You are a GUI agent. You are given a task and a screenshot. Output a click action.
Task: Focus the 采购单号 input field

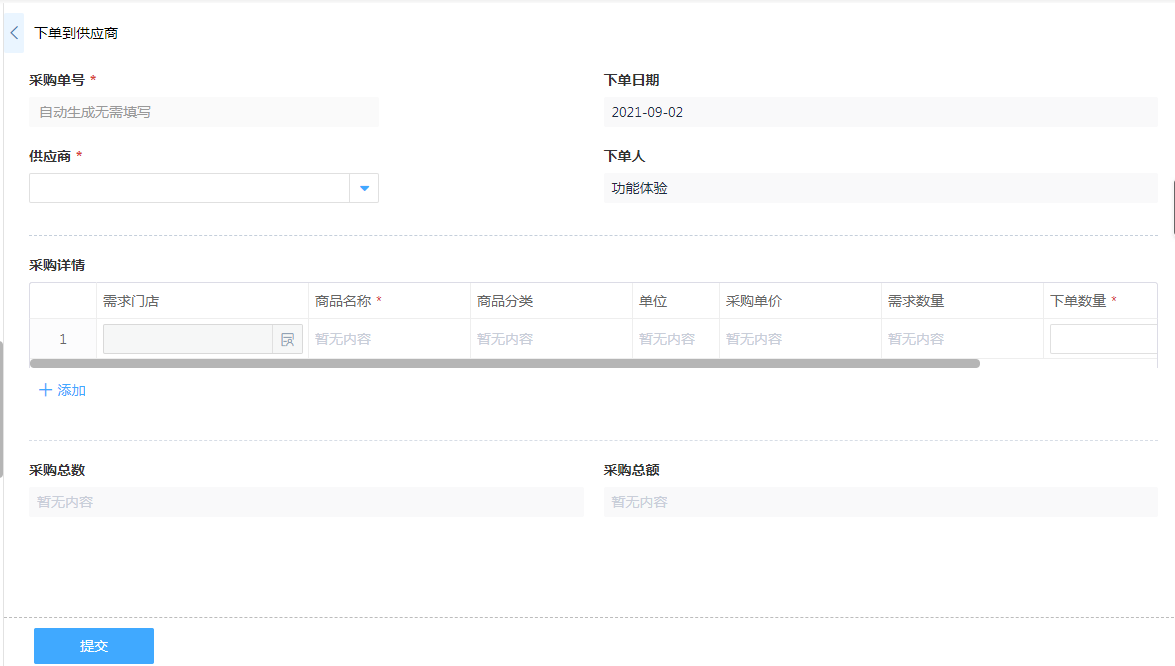pos(204,112)
